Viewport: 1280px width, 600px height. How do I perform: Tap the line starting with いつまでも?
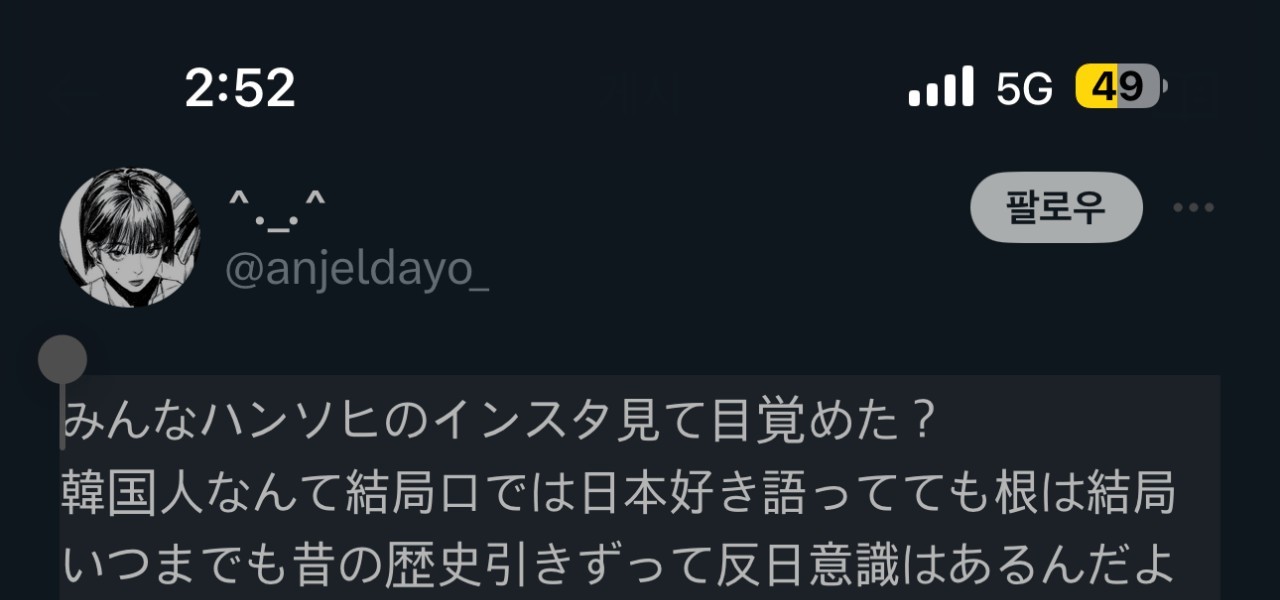coord(618,566)
